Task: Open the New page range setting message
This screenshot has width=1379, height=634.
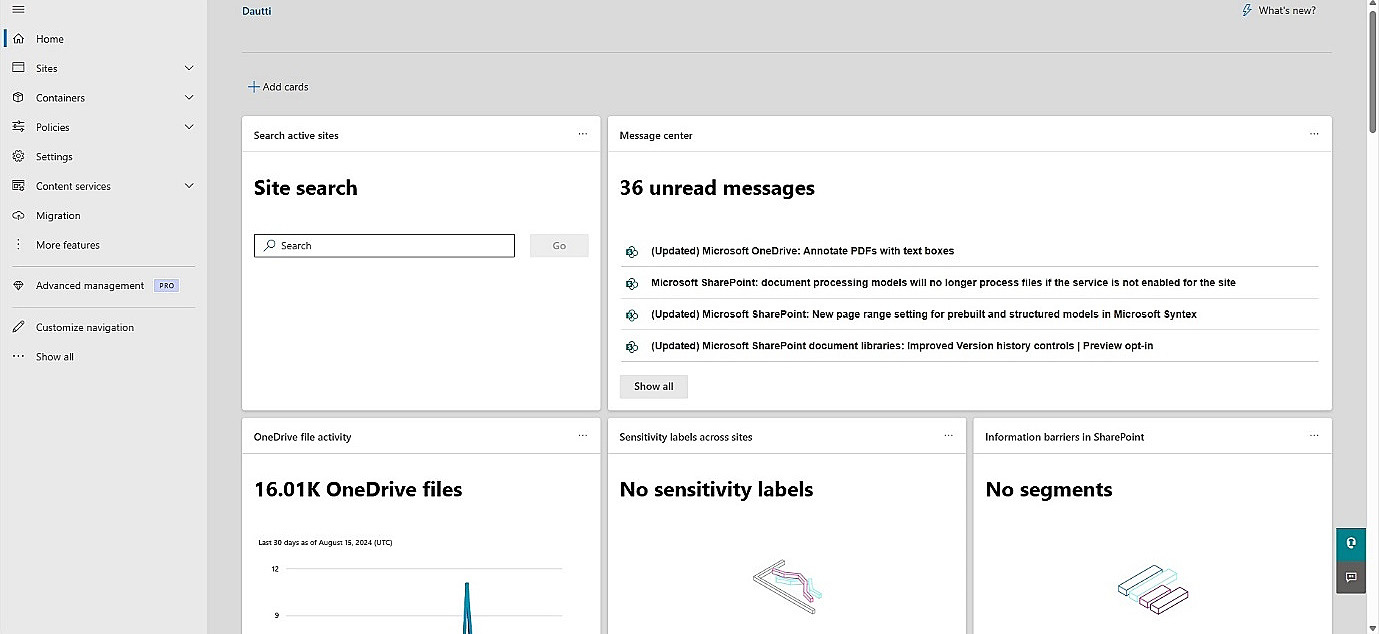Action: click(923, 314)
